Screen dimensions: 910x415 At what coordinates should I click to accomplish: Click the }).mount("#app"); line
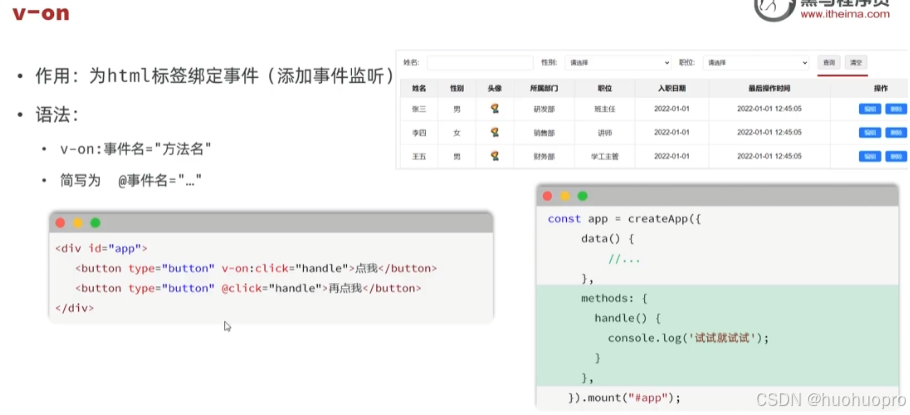[x=624, y=398]
